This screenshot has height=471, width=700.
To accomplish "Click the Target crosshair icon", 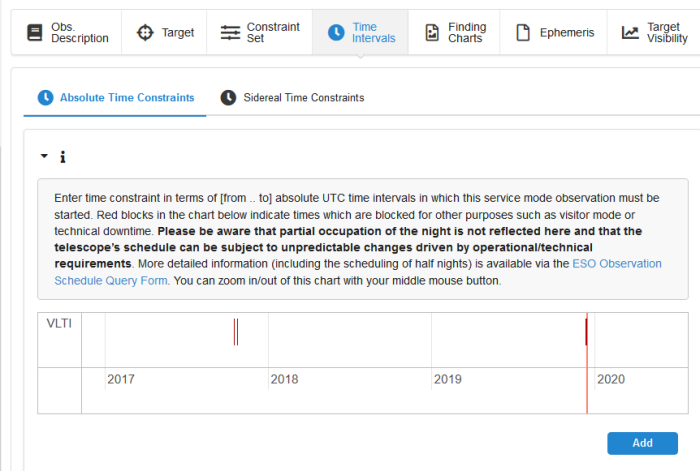I will click(145, 33).
